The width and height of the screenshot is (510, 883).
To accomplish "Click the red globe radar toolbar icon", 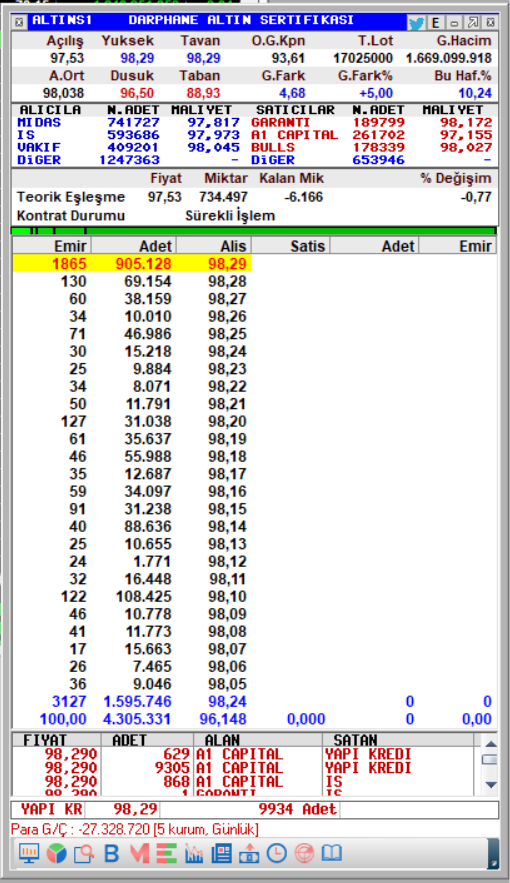I will click(304, 854).
